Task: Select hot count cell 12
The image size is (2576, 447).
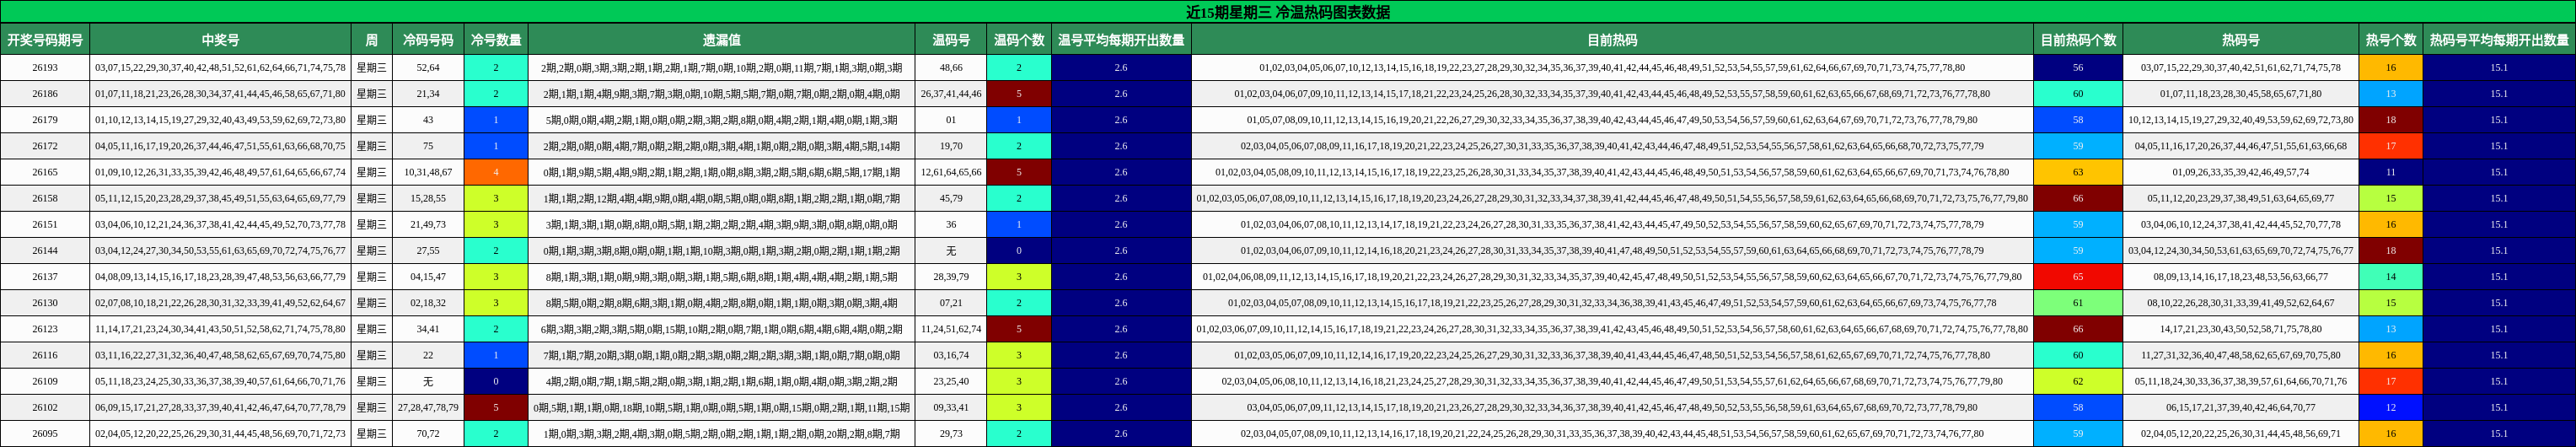Action: click(2390, 408)
